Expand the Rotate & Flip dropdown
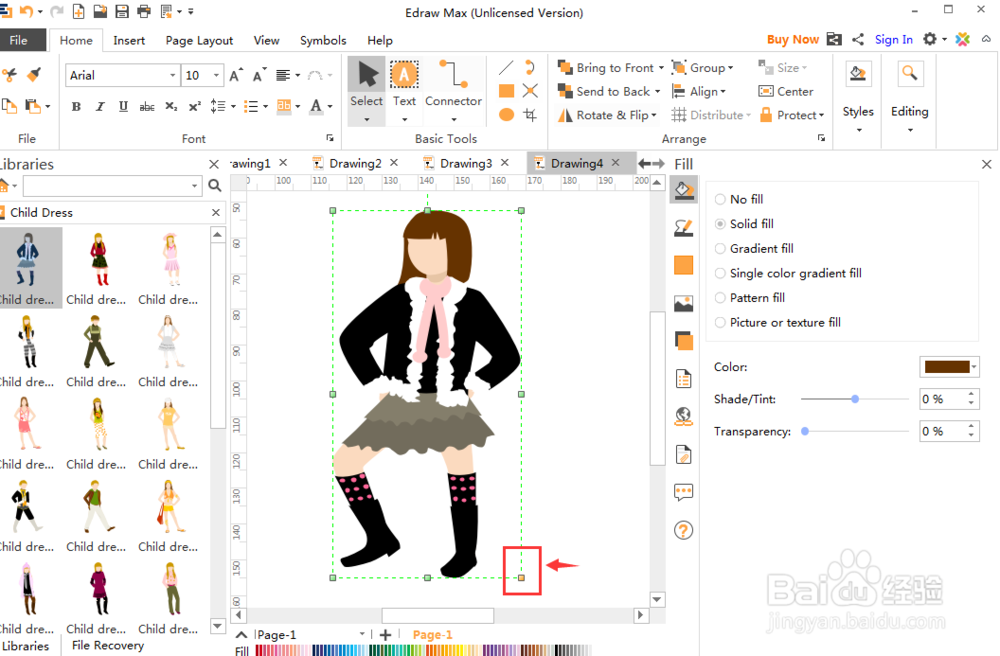Viewport: 1000px width, 656px height. click(654, 115)
